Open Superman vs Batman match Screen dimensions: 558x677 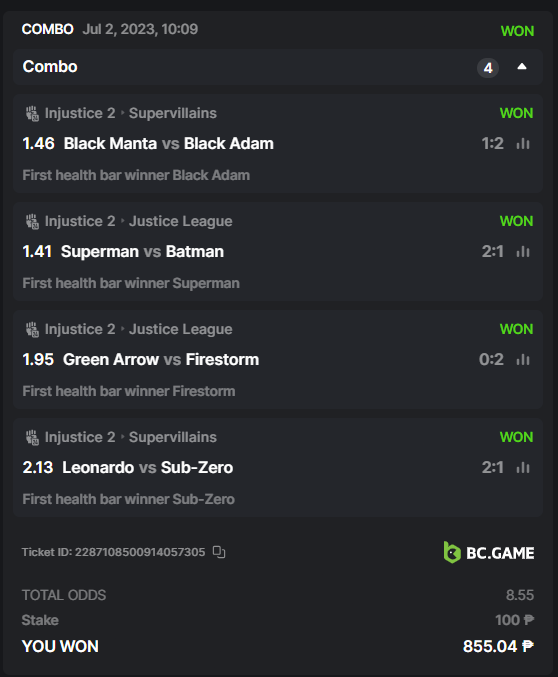click(x=142, y=251)
